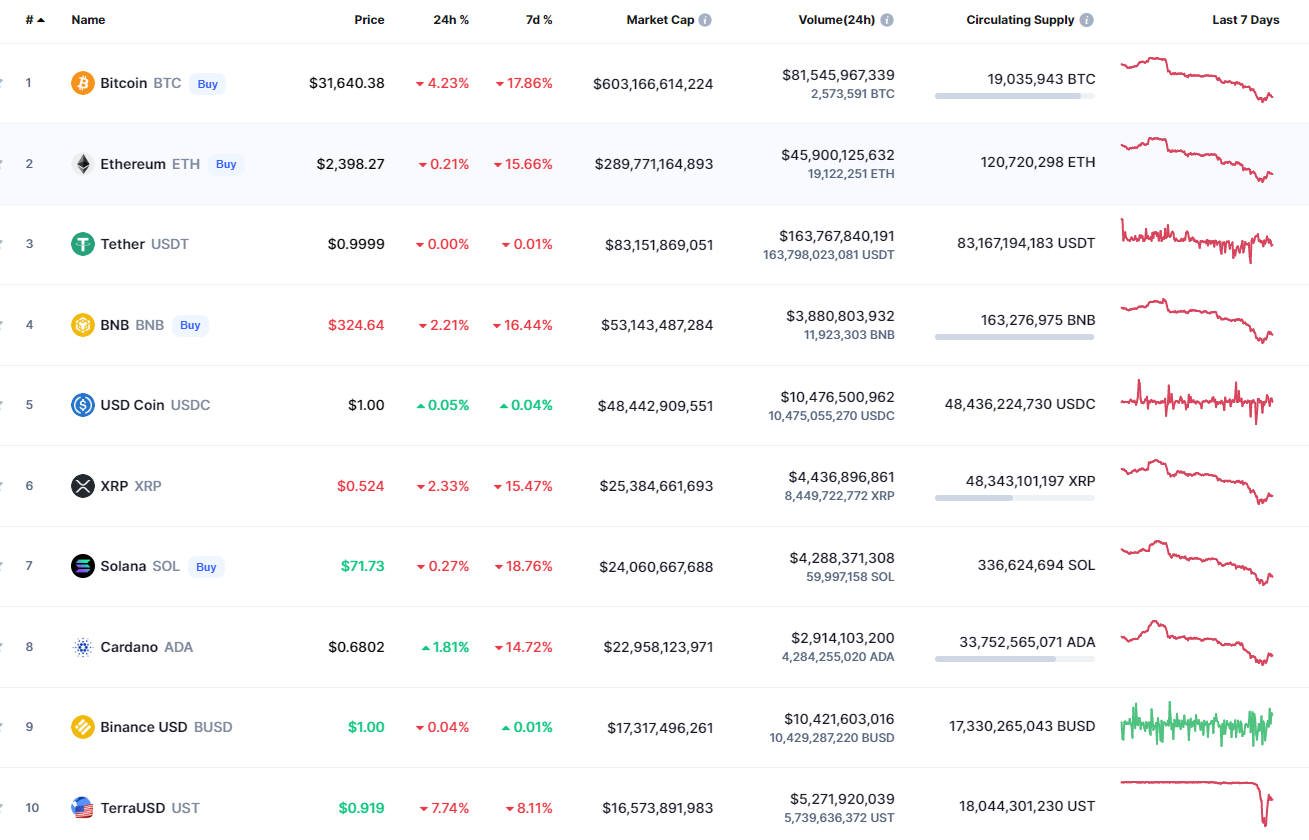The image size is (1309, 840).
Task: Click the Ethereum diamond logo icon
Action: click(x=83, y=164)
